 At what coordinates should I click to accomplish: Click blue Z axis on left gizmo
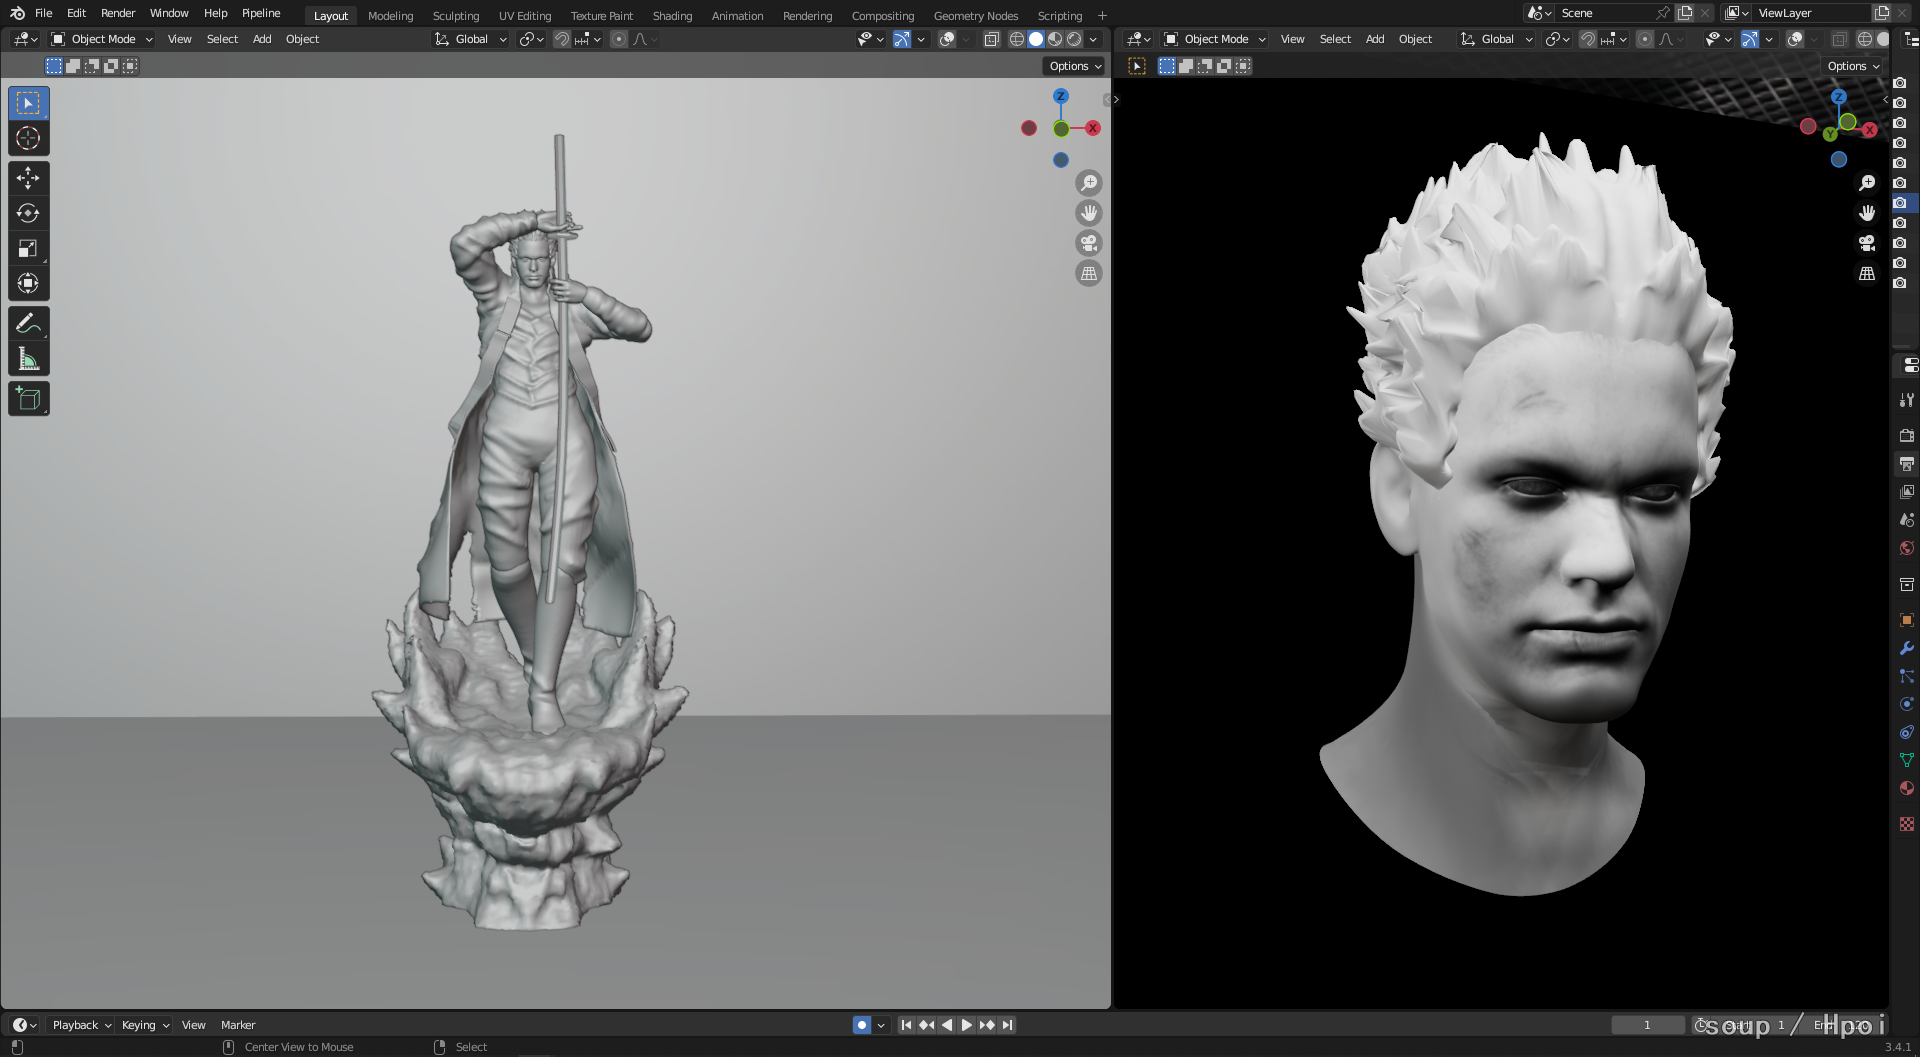pyautogui.click(x=1061, y=96)
